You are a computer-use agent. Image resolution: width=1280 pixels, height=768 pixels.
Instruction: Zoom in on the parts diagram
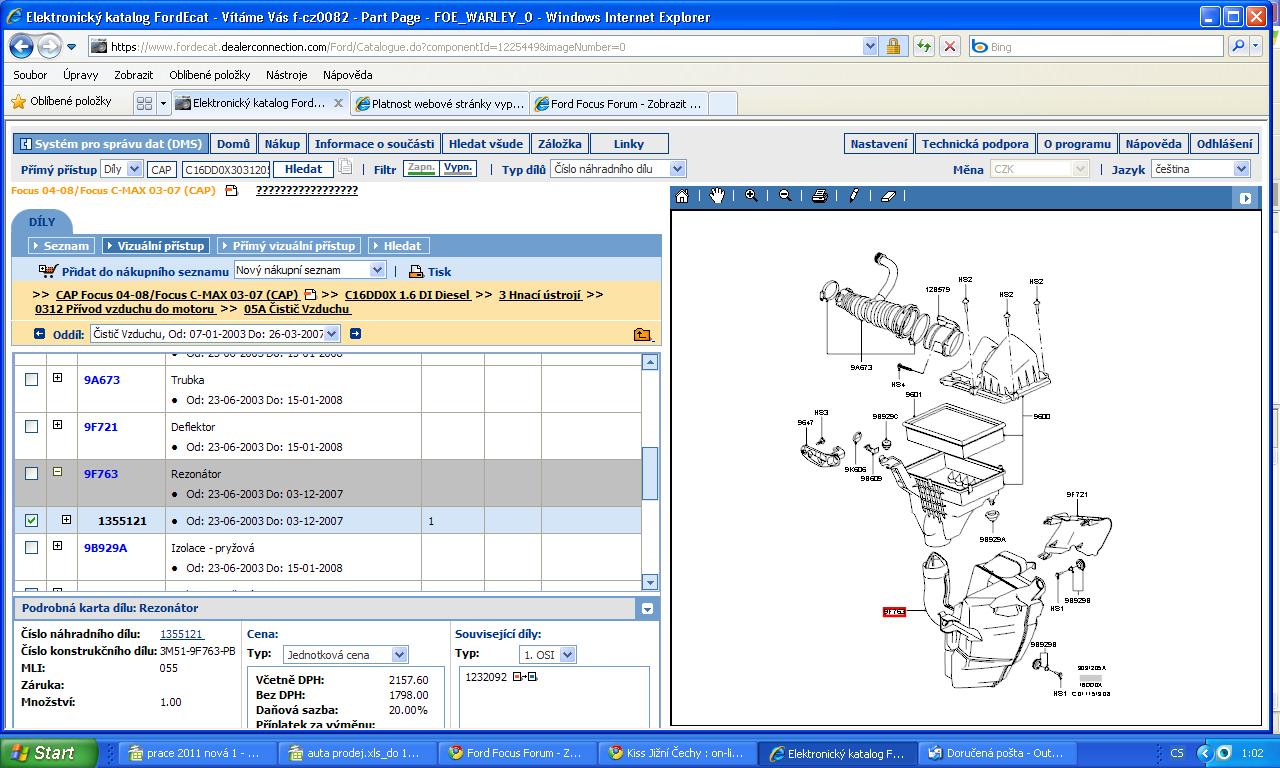(x=751, y=196)
